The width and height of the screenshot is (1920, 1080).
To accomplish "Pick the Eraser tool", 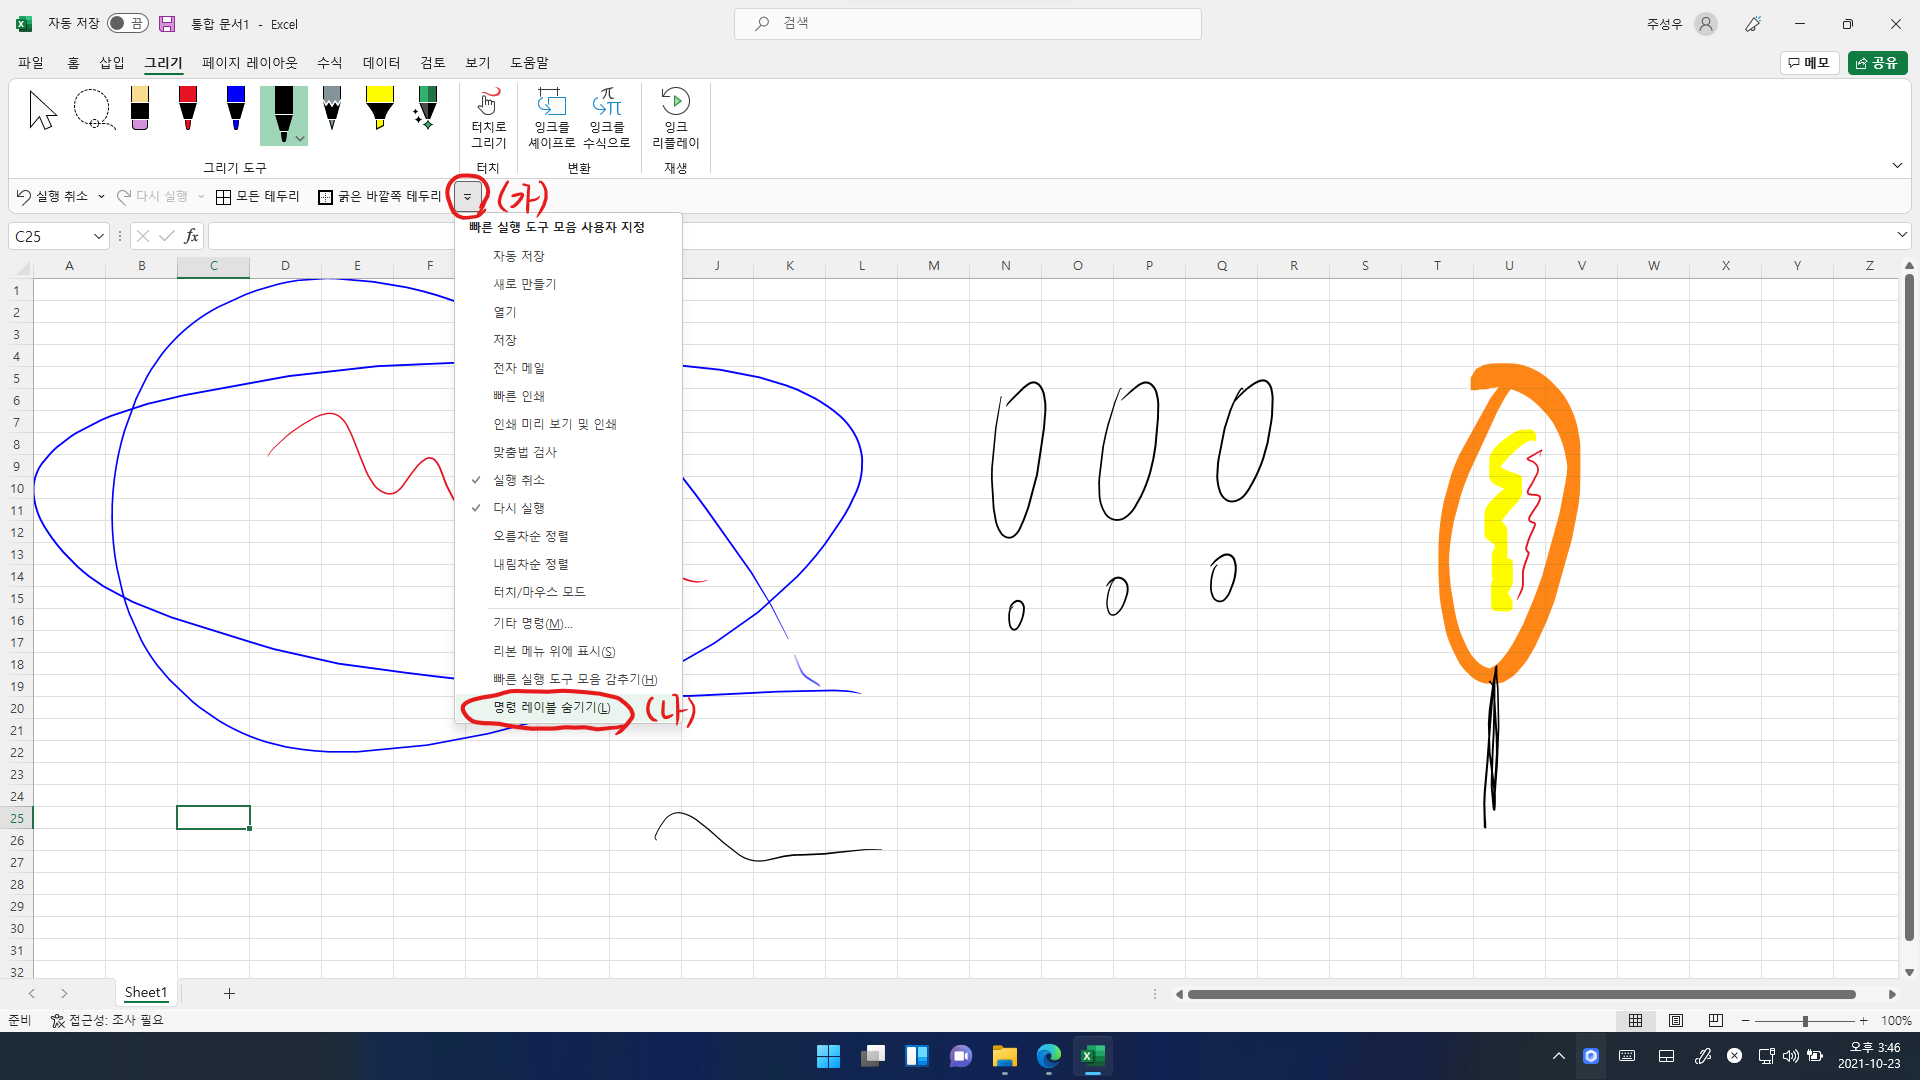I will (140, 109).
